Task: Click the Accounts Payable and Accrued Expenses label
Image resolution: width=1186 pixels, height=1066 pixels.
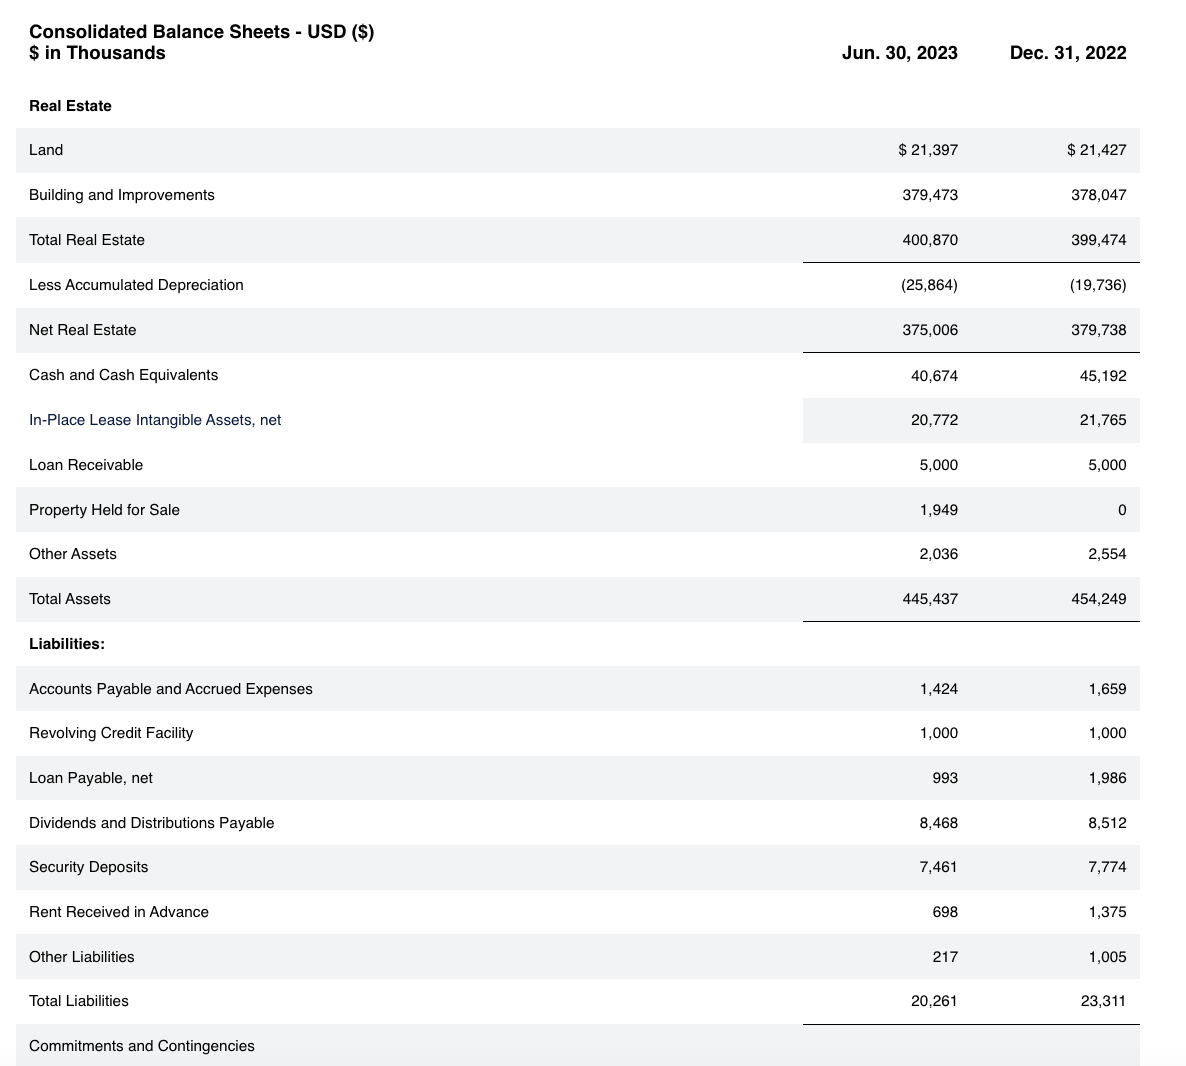Action: 170,689
